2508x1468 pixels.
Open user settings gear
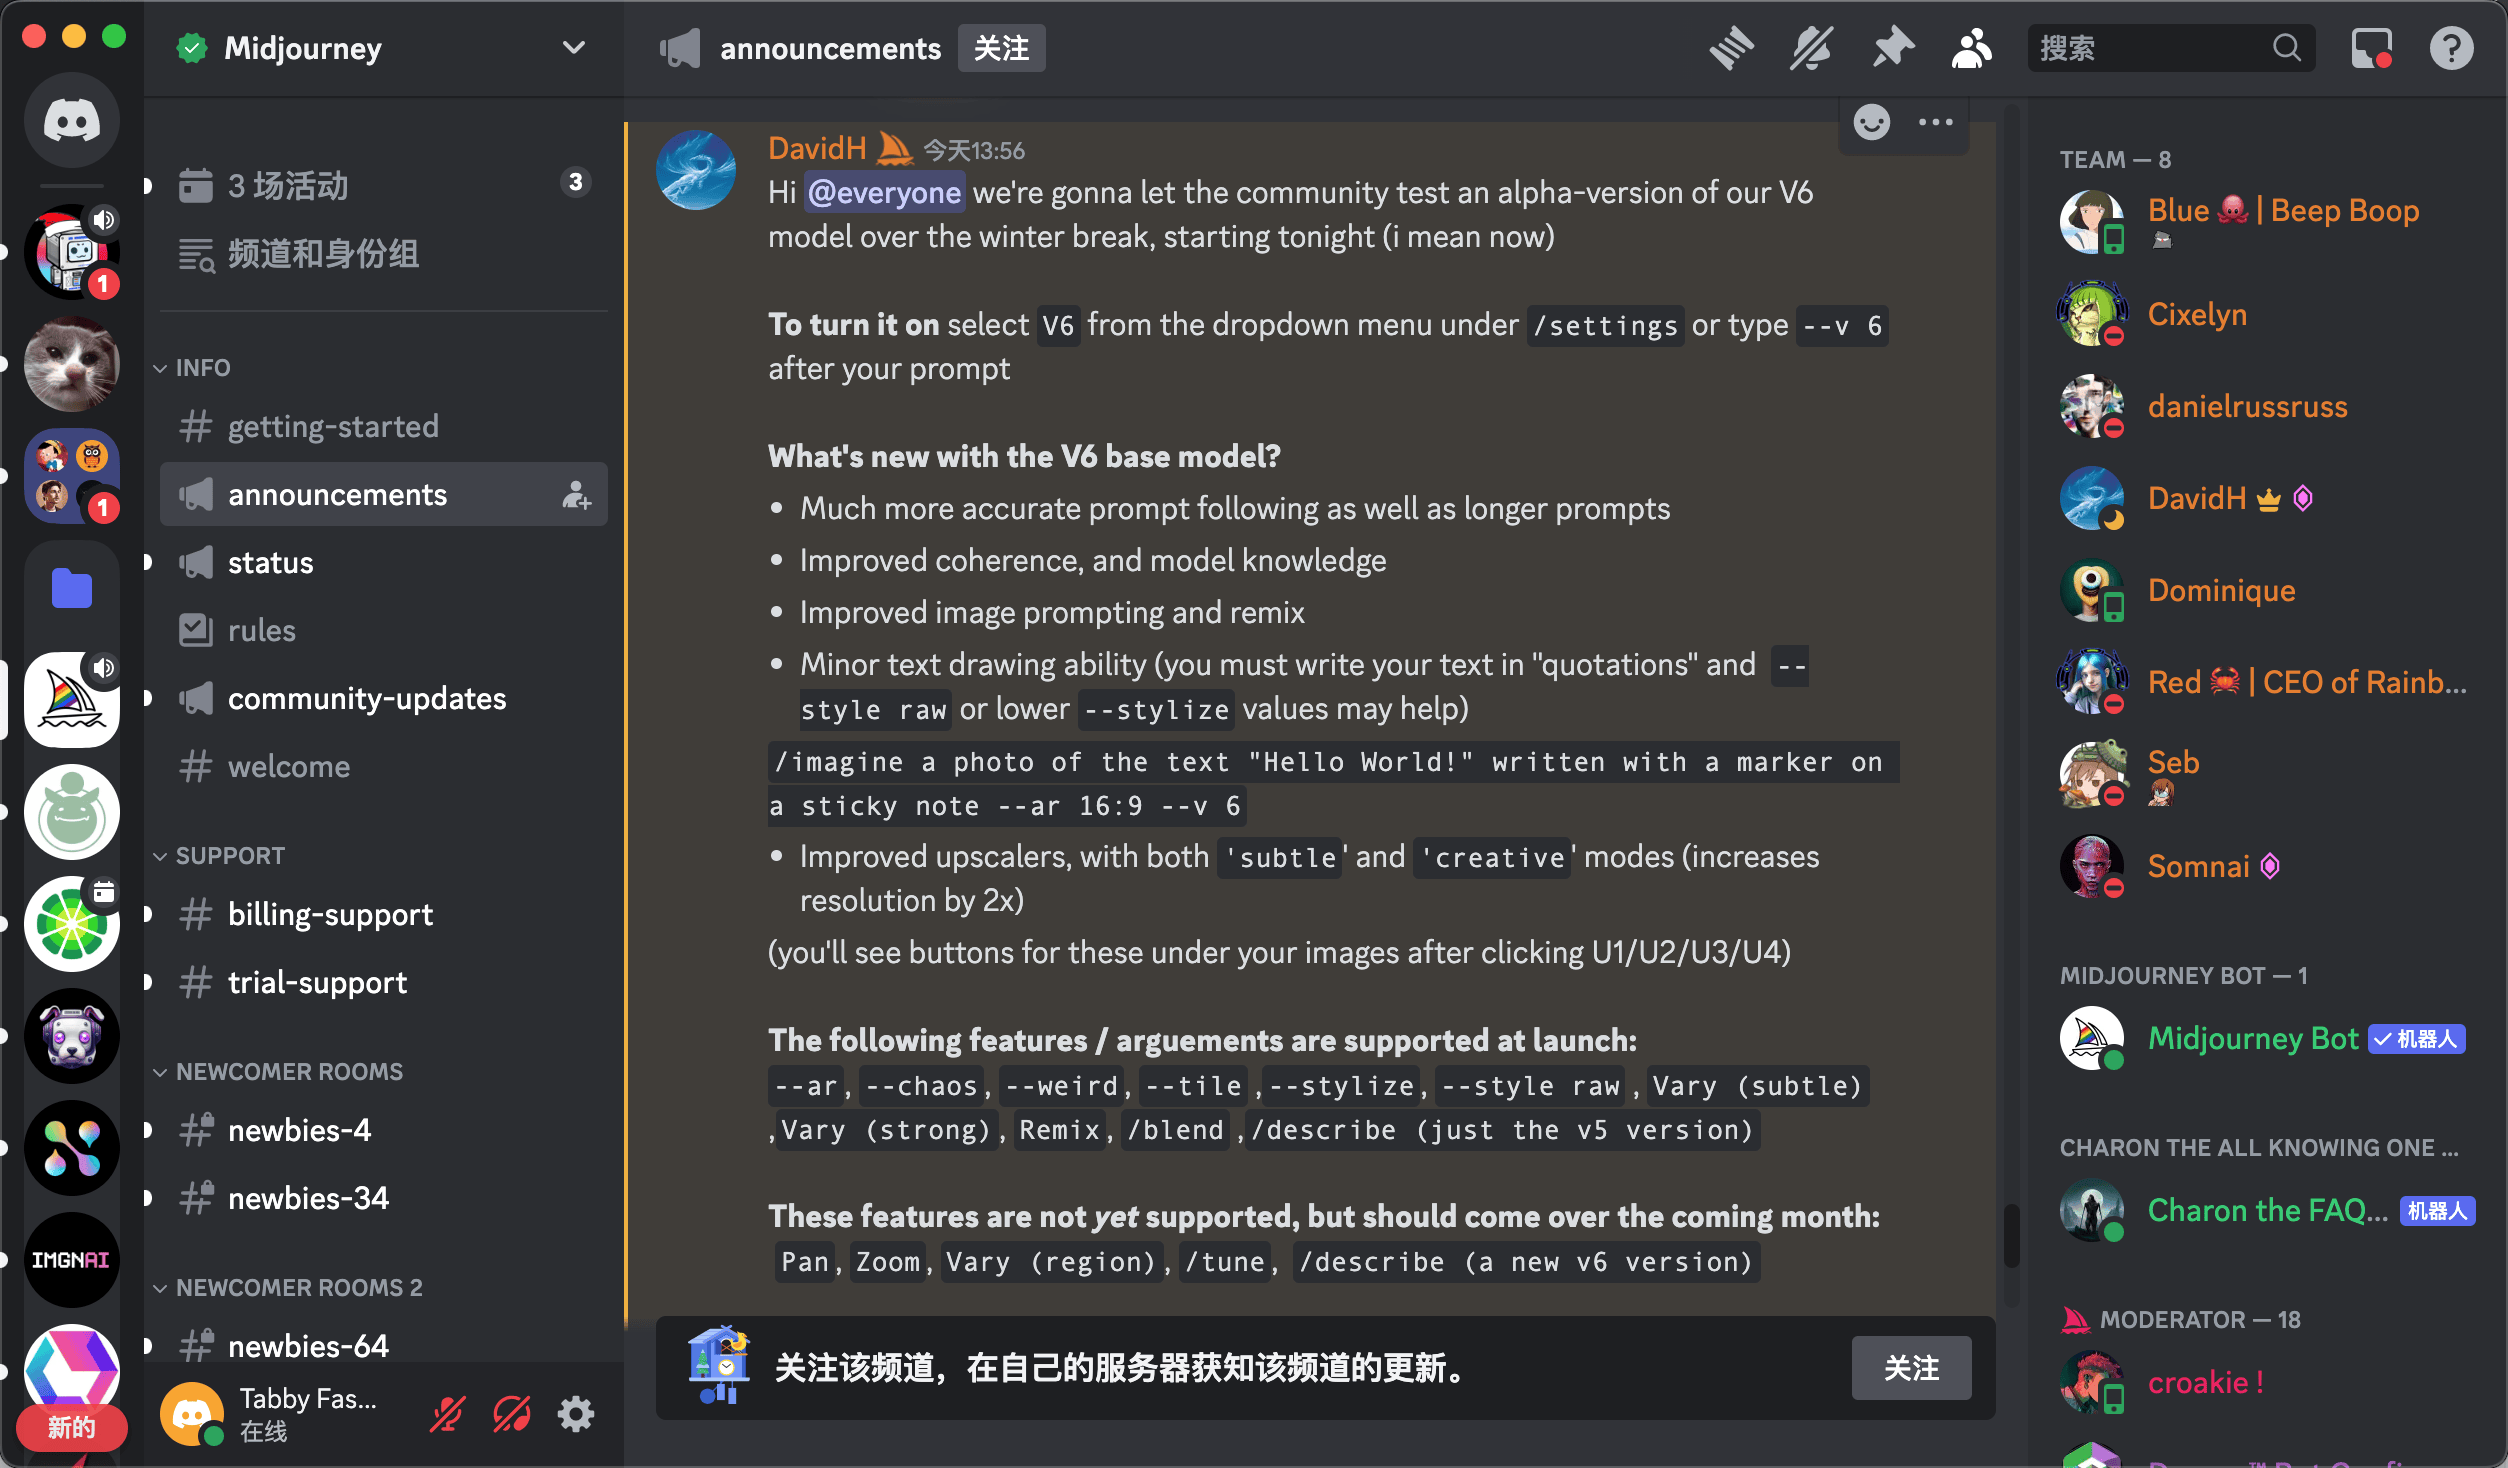576,1414
